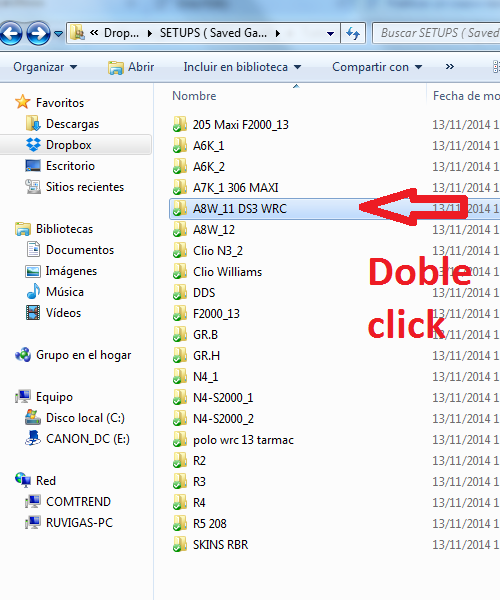Viewport: 500px width, 600px height.
Task: Select A7K_1 306 MAXI folder icon
Action: (x=179, y=188)
